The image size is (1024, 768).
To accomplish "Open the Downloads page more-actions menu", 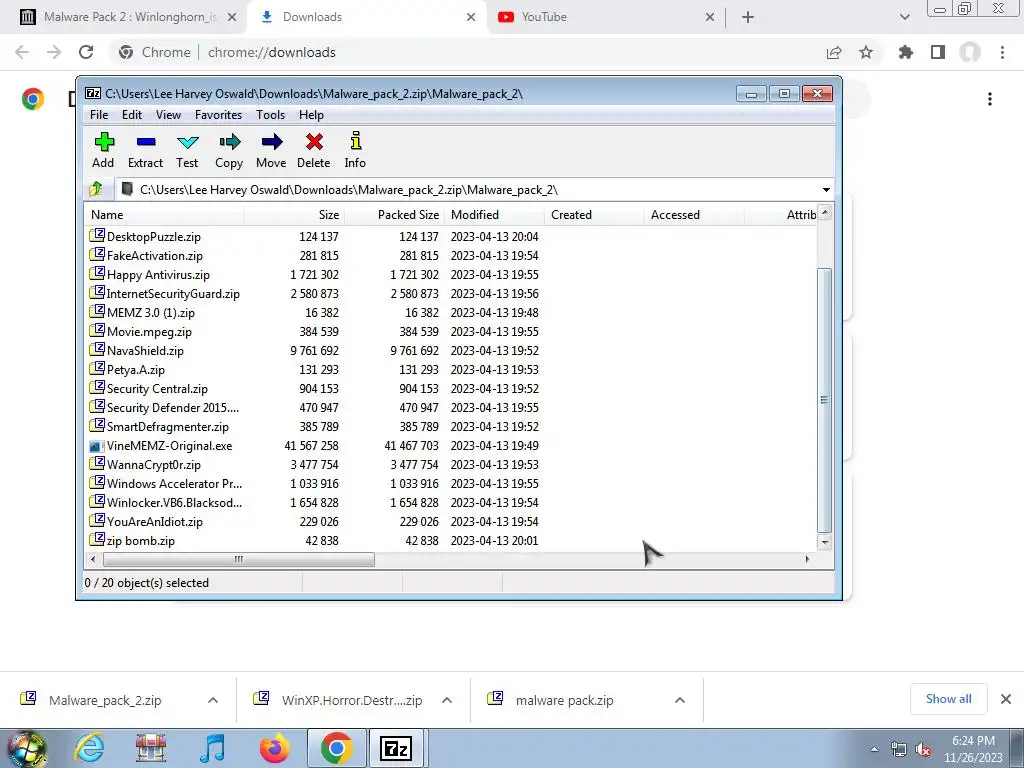I will pos(990,99).
